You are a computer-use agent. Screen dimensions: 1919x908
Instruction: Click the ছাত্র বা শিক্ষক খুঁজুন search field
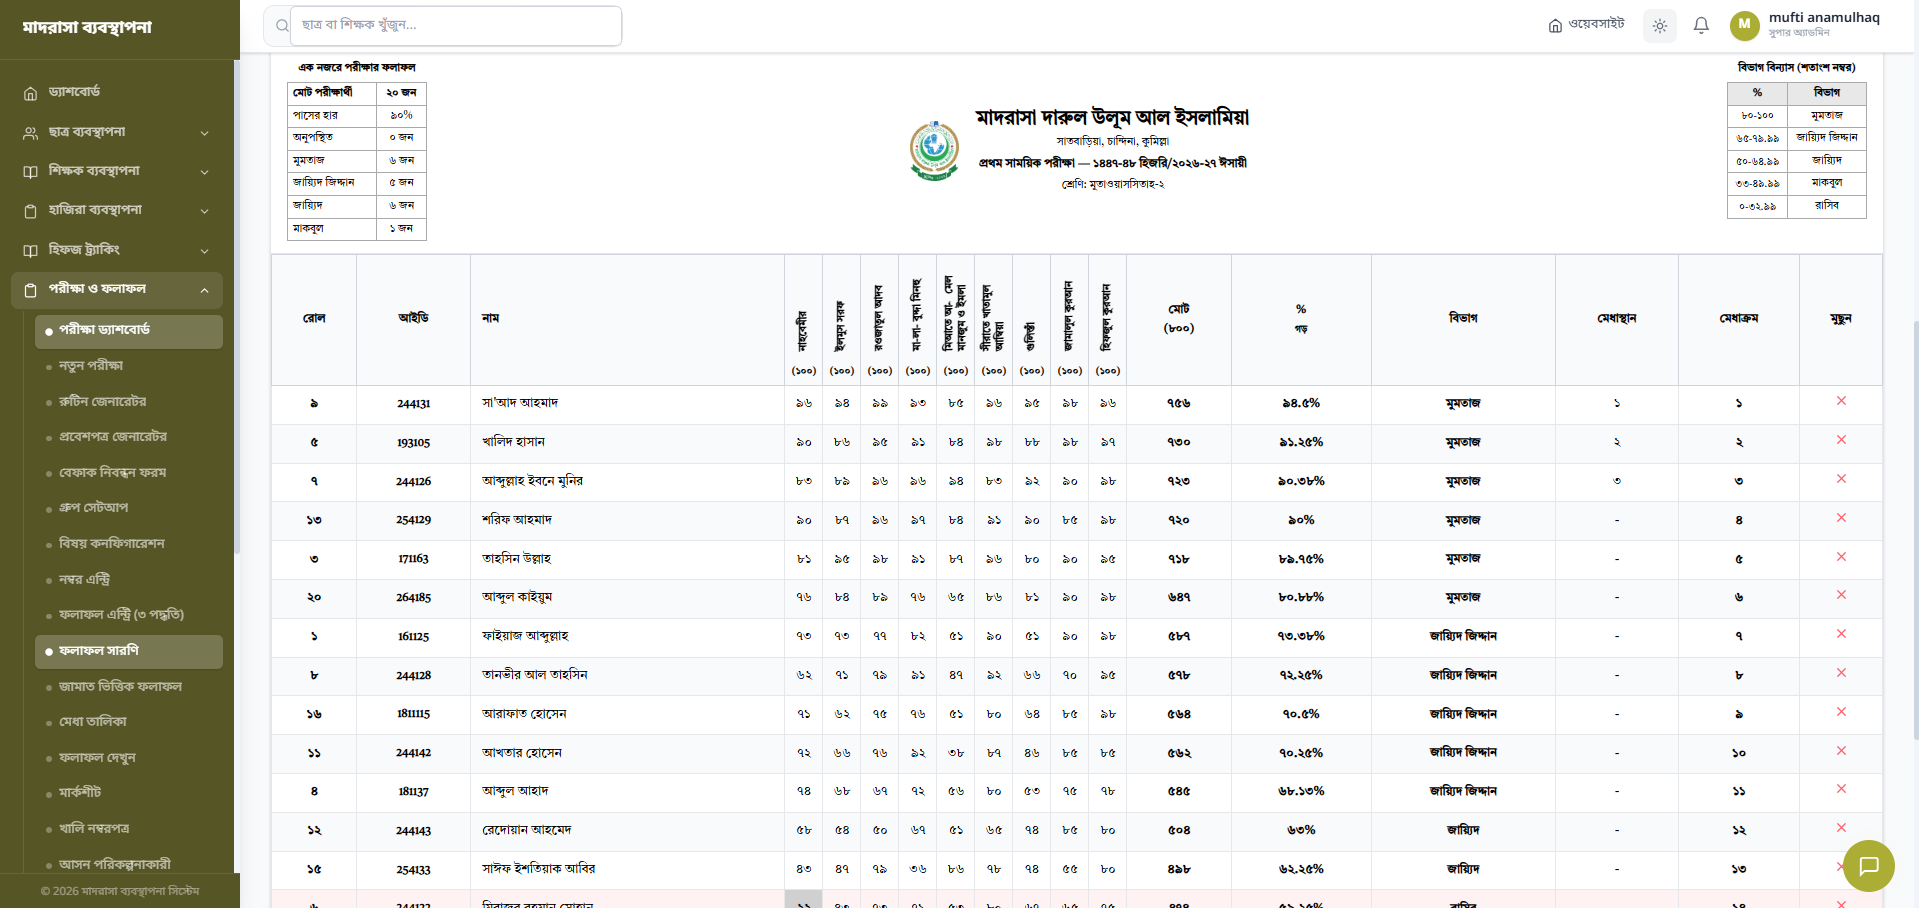[x=456, y=26]
